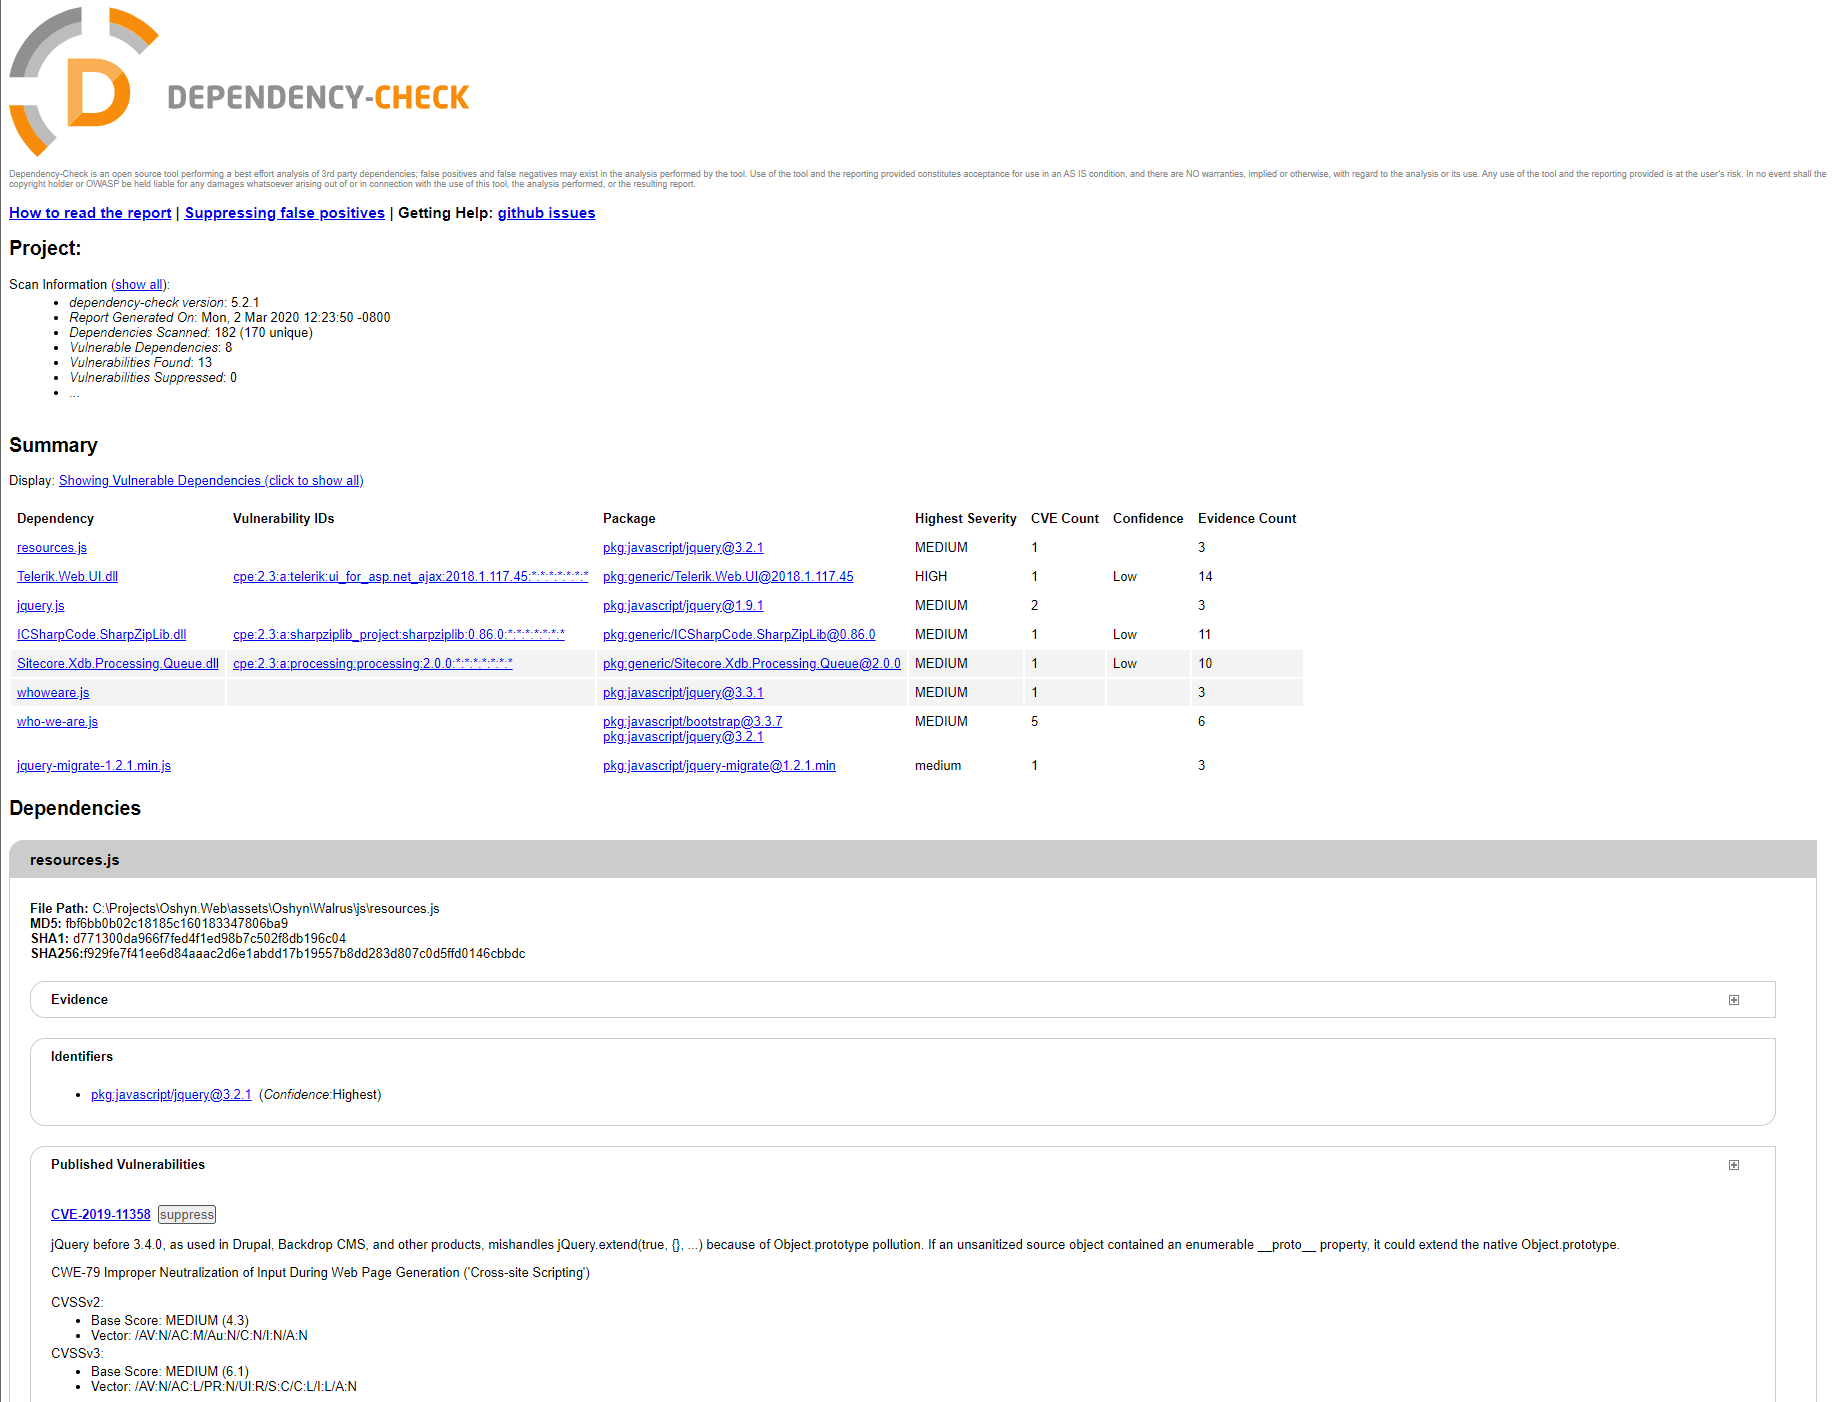This screenshot has width=1839, height=1402.
Task: Click 'show all' scan information link
Action: [x=139, y=285]
